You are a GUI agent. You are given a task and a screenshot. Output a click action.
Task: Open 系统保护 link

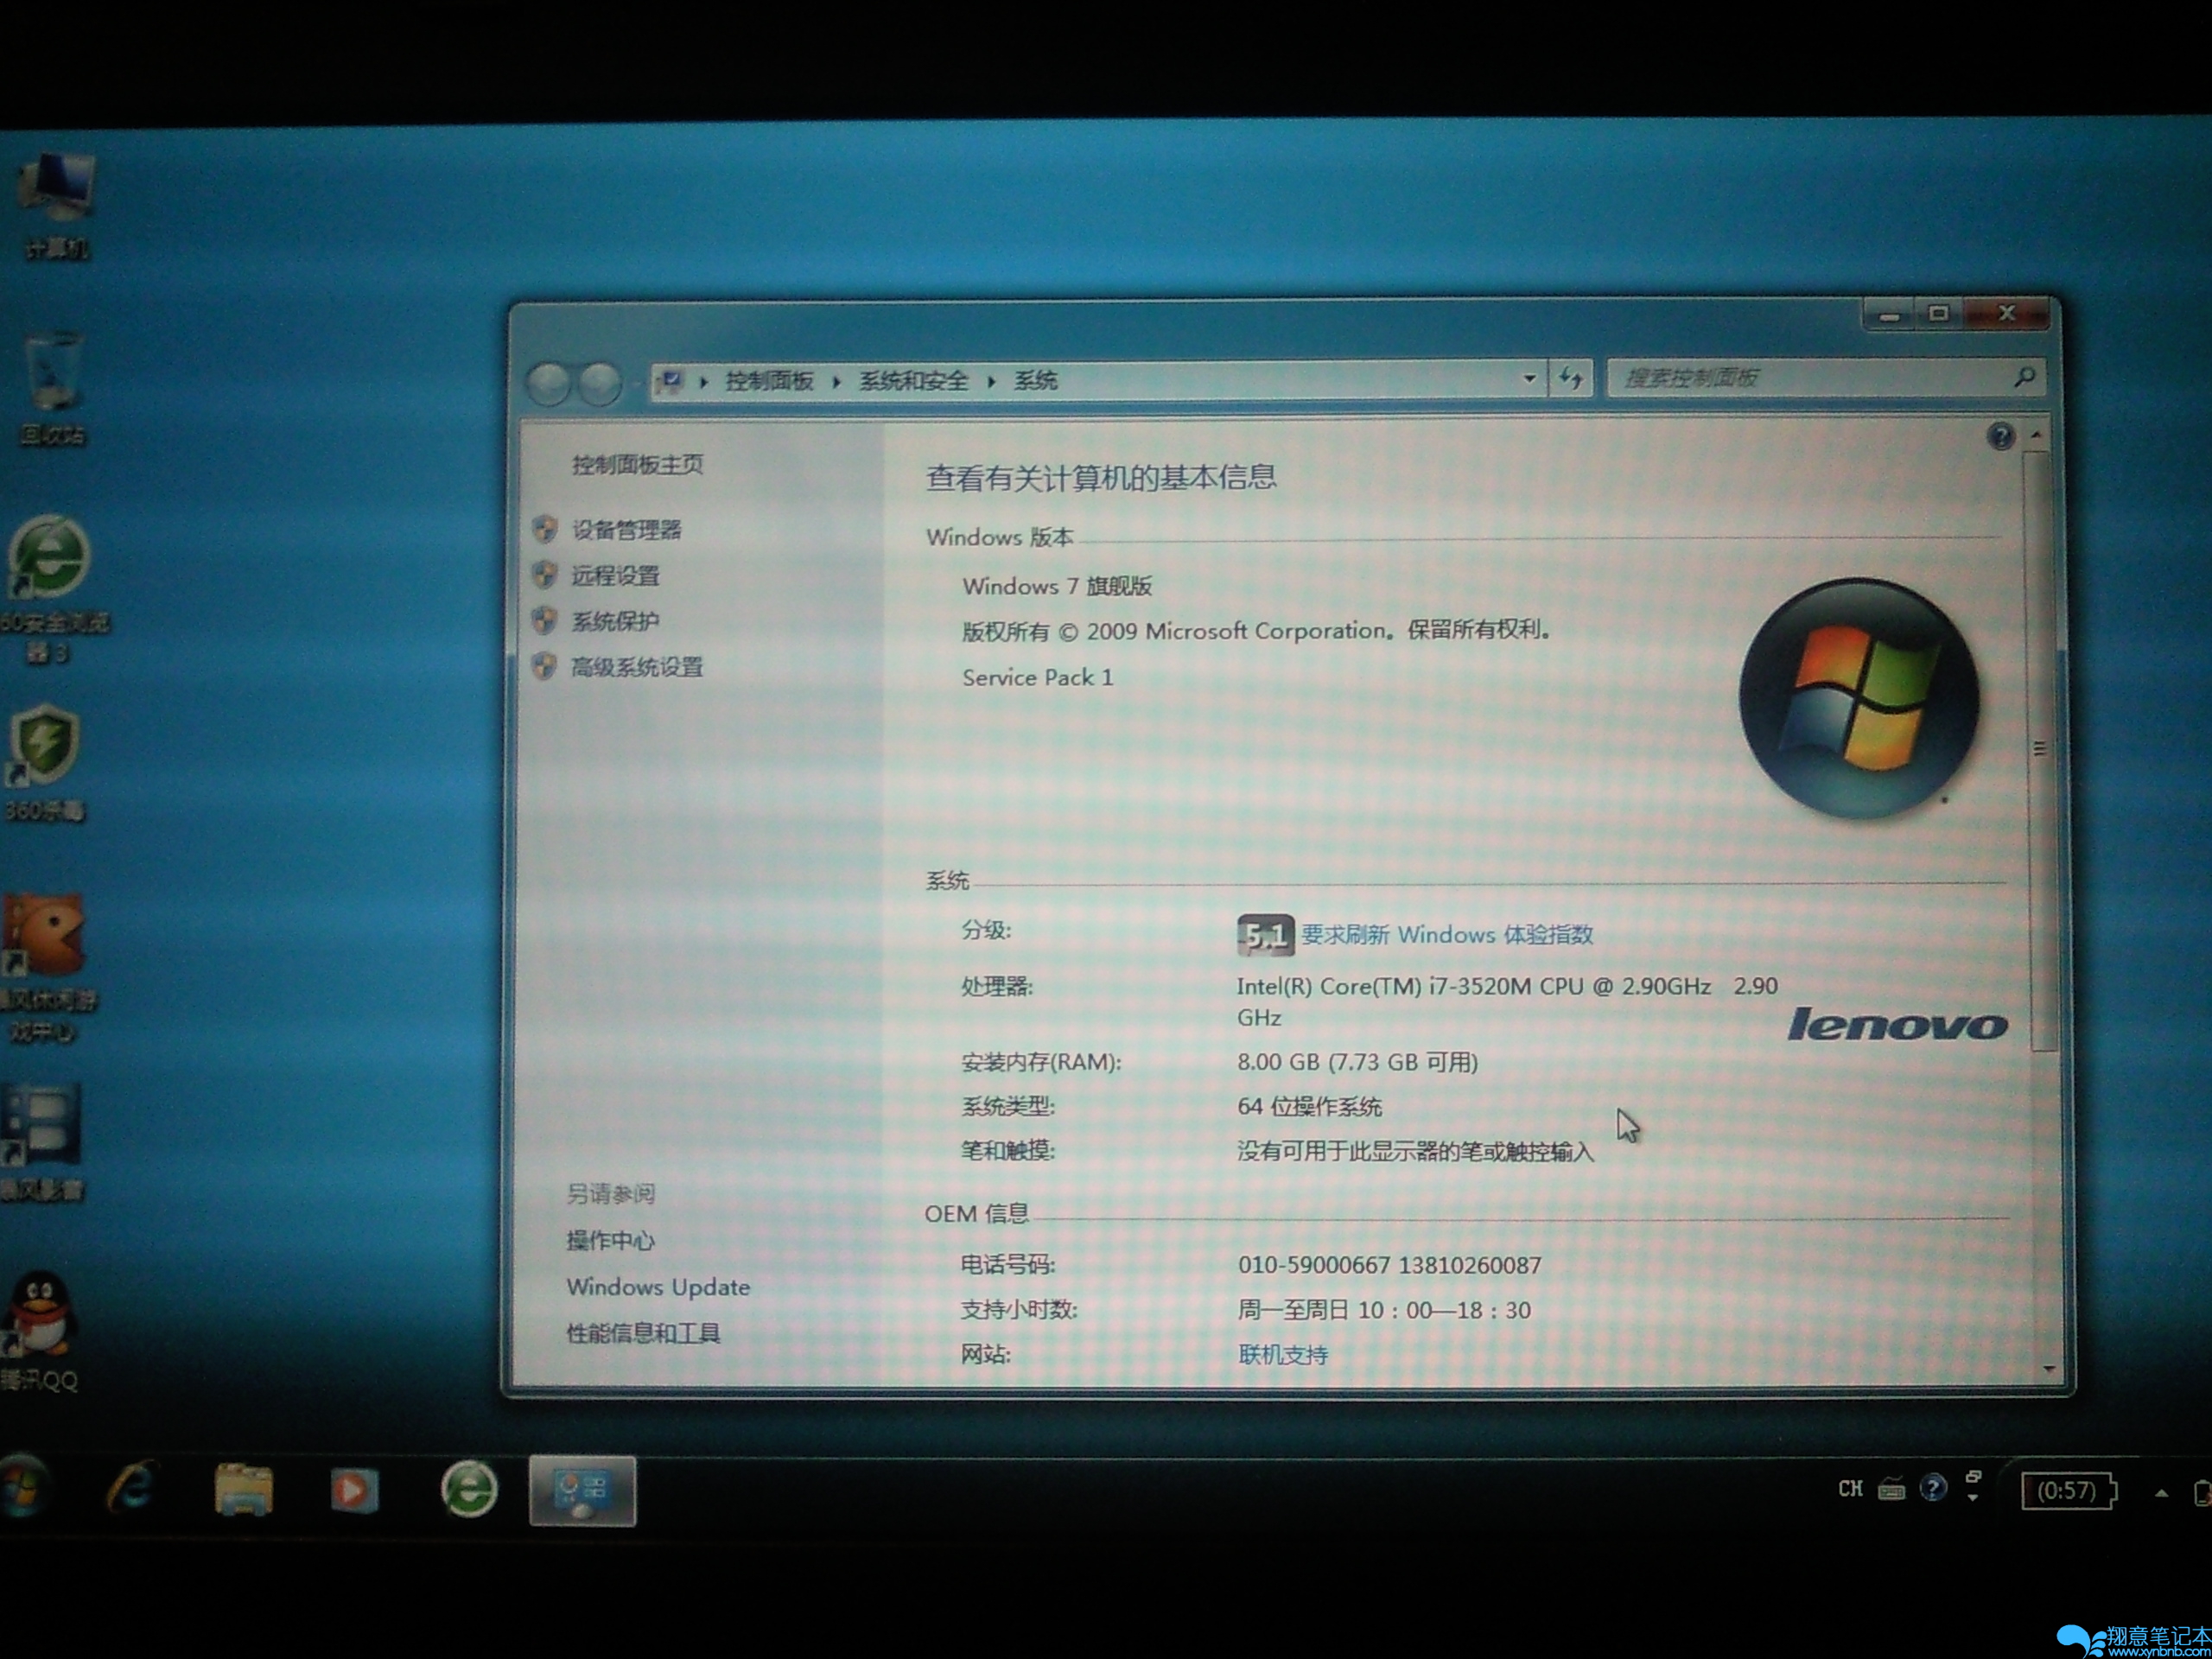(615, 622)
